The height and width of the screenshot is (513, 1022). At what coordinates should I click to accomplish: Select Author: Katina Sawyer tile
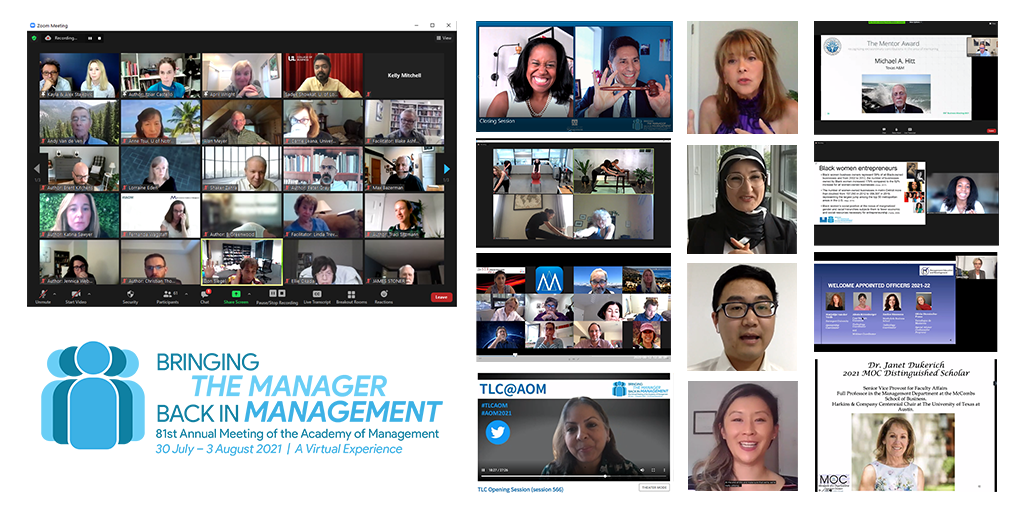click(80, 215)
